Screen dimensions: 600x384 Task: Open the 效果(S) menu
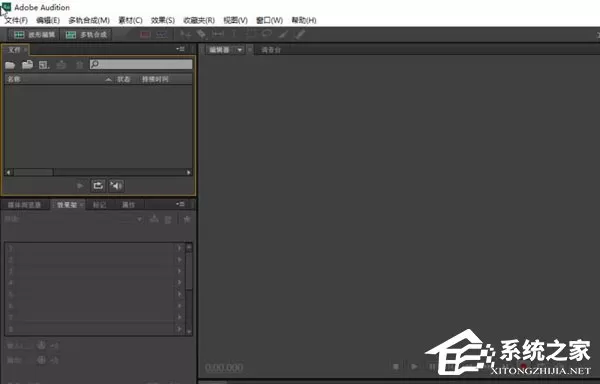click(163, 20)
